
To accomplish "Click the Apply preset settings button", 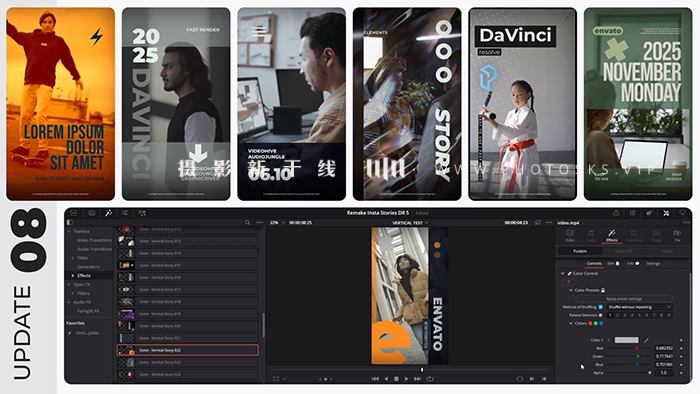I will pos(624,299).
